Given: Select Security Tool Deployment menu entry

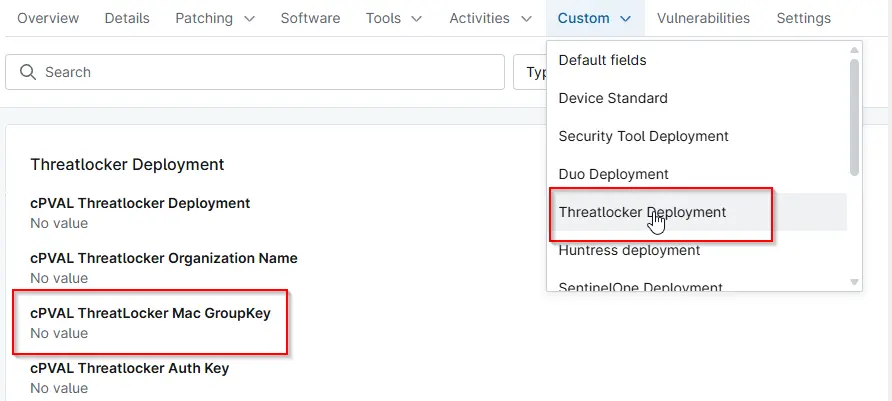Looking at the screenshot, I should click(x=643, y=136).
